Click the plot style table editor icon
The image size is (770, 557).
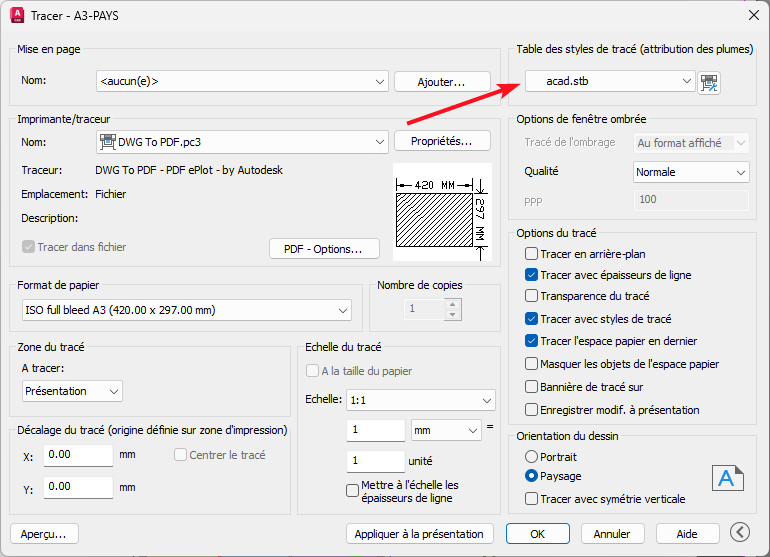click(710, 82)
